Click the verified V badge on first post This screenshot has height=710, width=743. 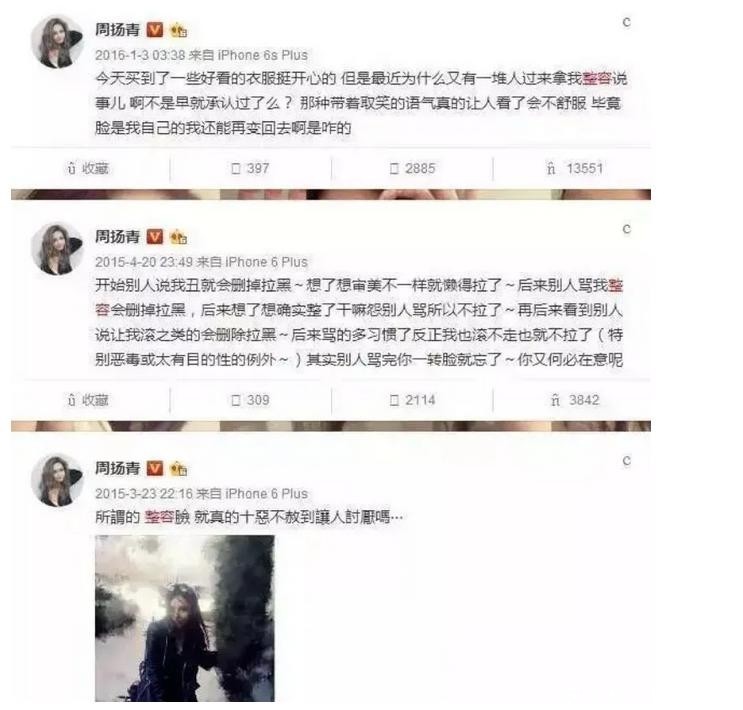pyautogui.click(x=154, y=30)
